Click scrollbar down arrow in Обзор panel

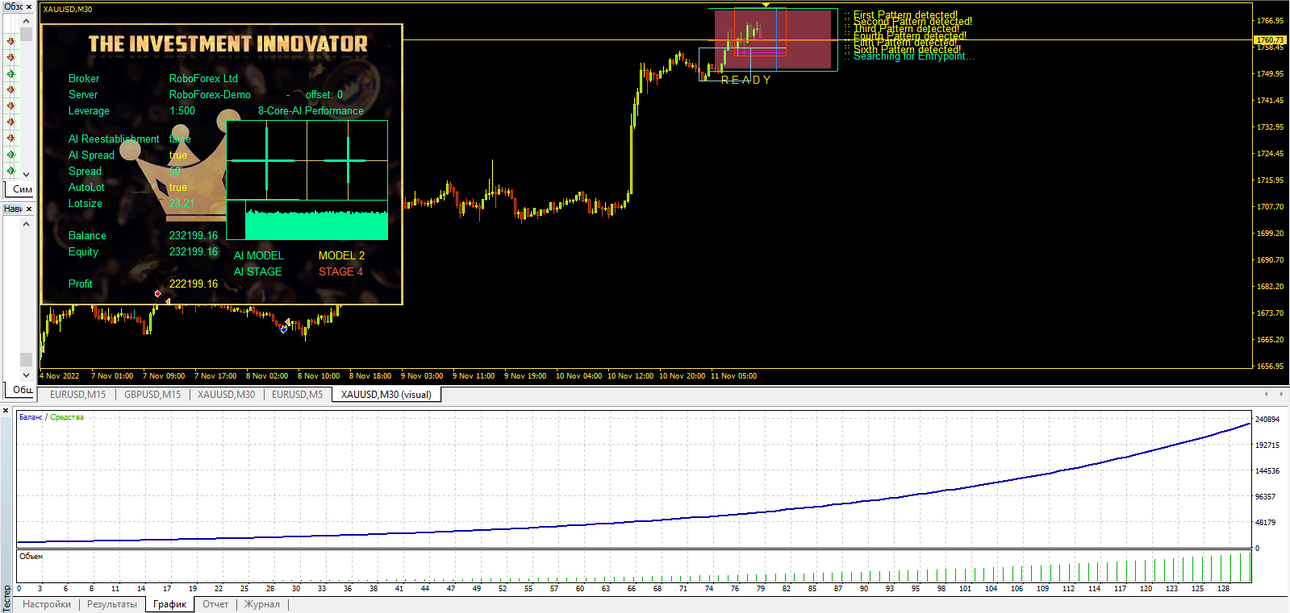pos(27,174)
